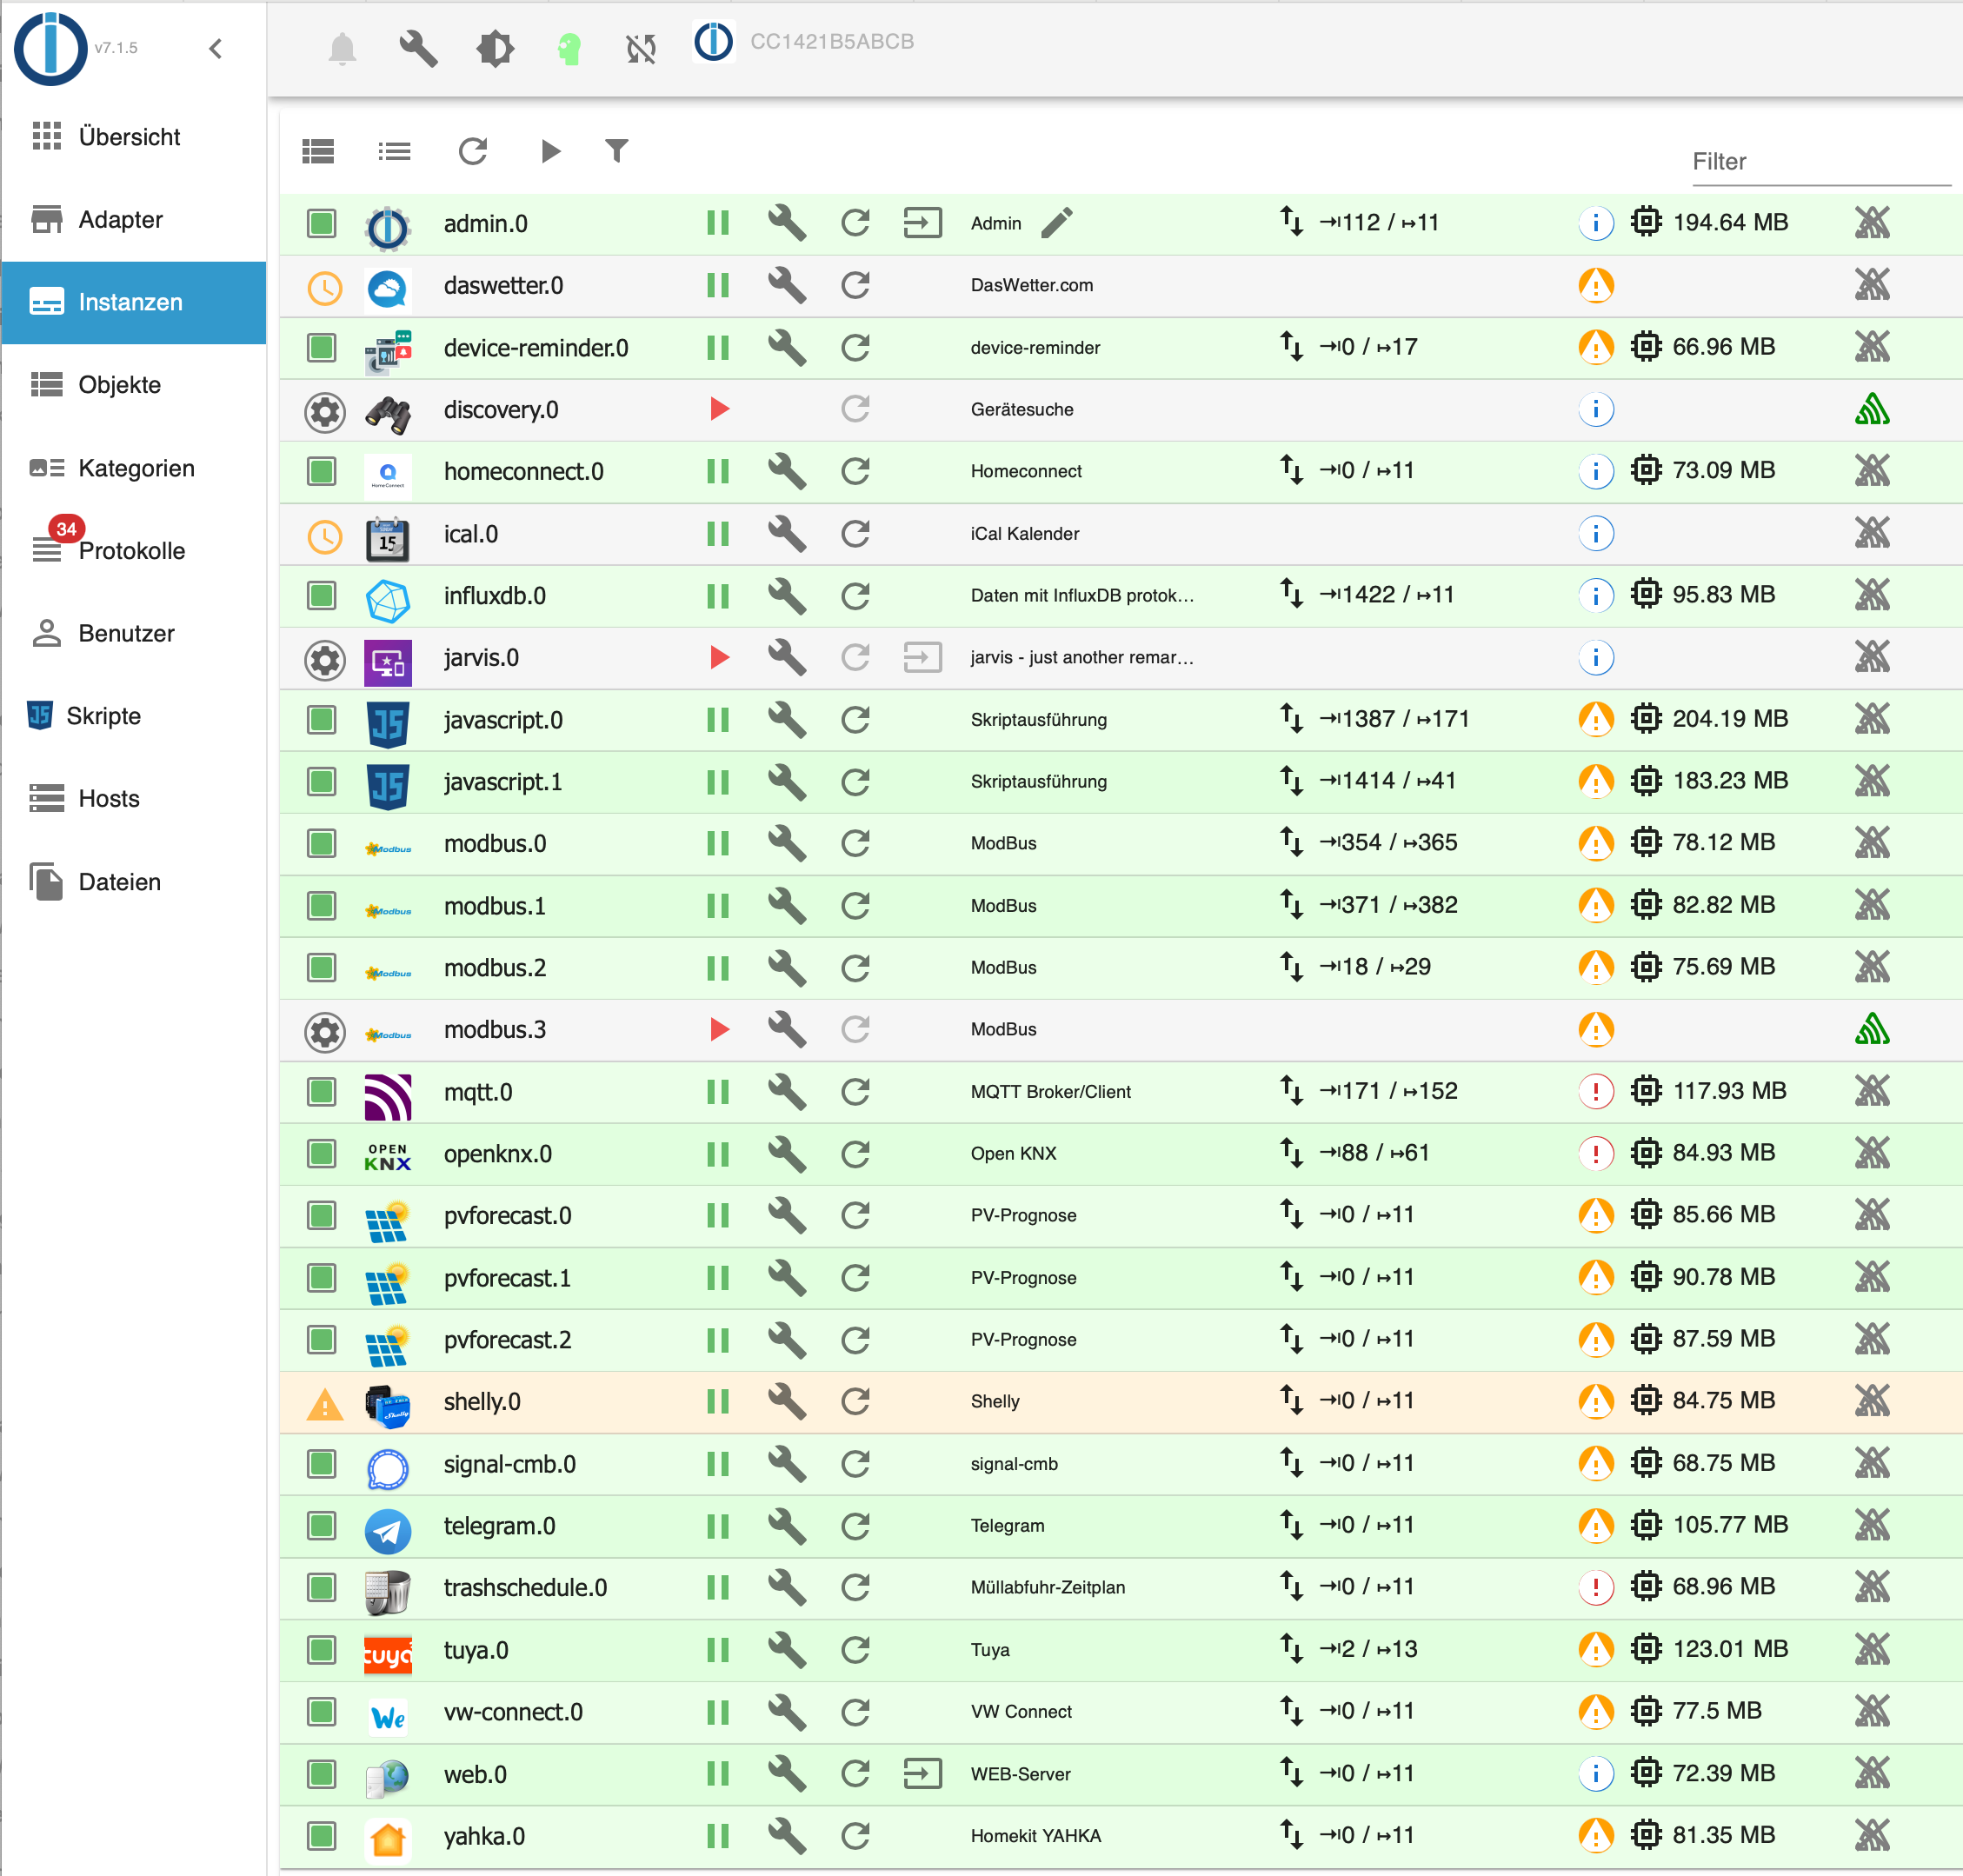Click the shelly.0 instance name
This screenshot has width=1963, height=1876.
(x=482, y=1401)
